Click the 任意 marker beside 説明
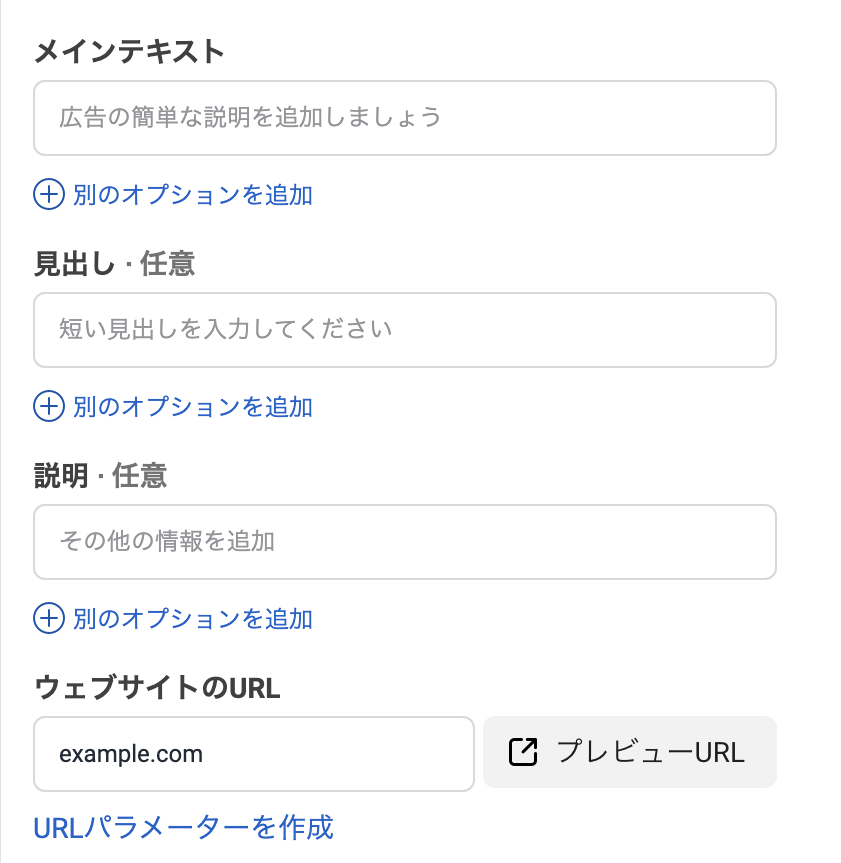 coord(139,476)
